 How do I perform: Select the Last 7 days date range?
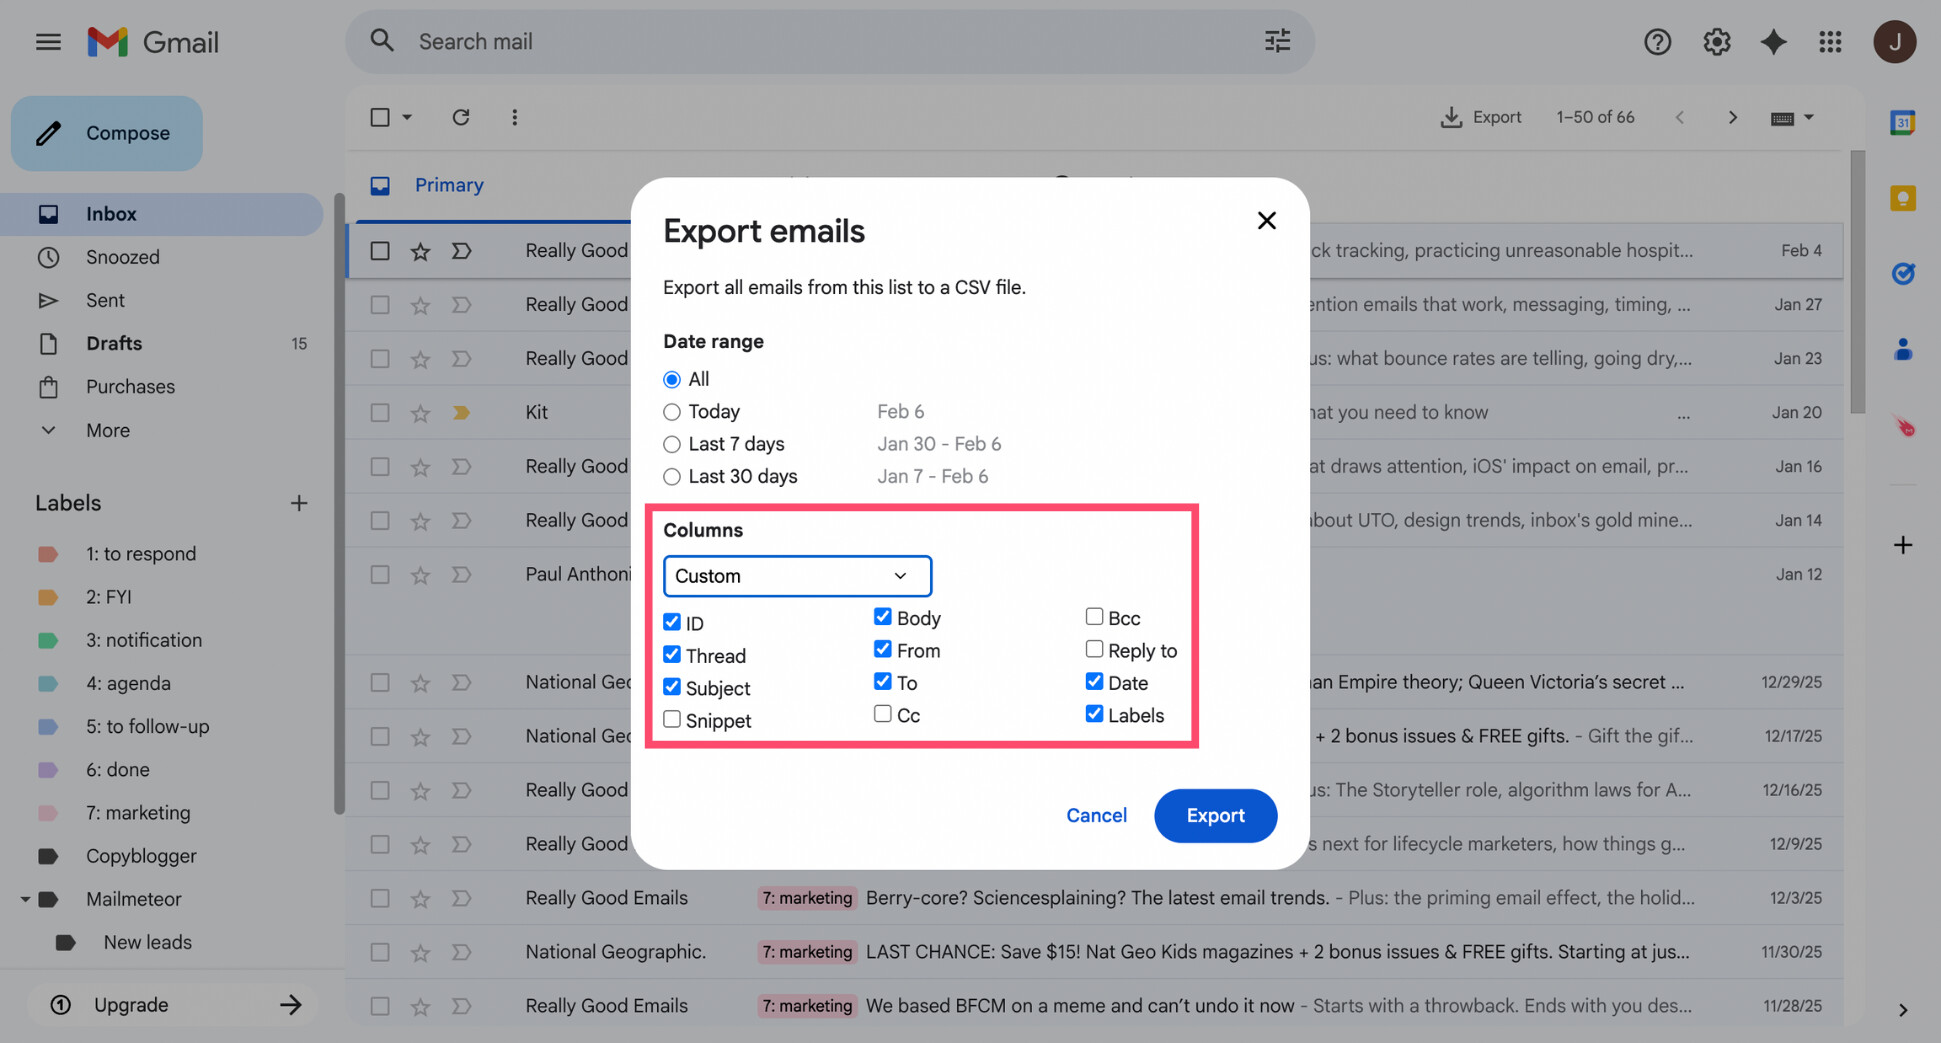click(671, 444)
